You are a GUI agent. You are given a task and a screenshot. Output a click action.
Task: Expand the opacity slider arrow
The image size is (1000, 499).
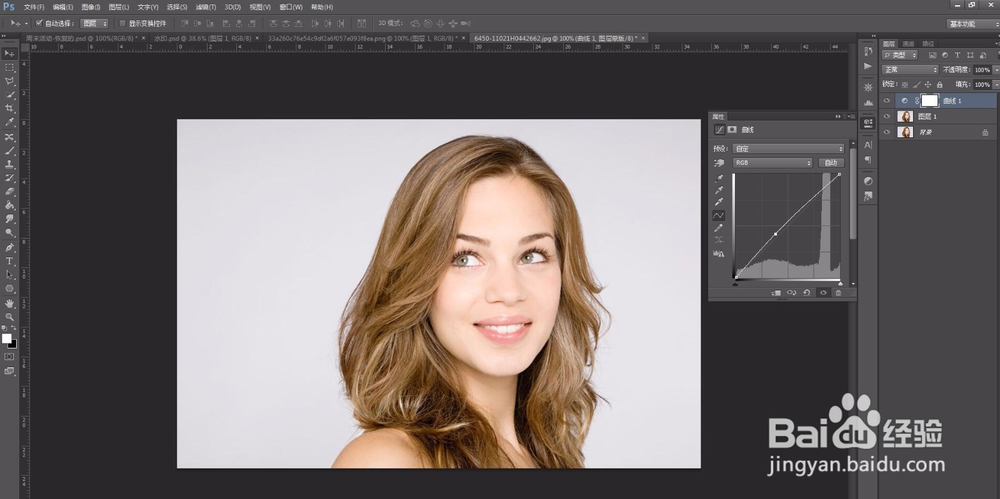click(996, 70)
